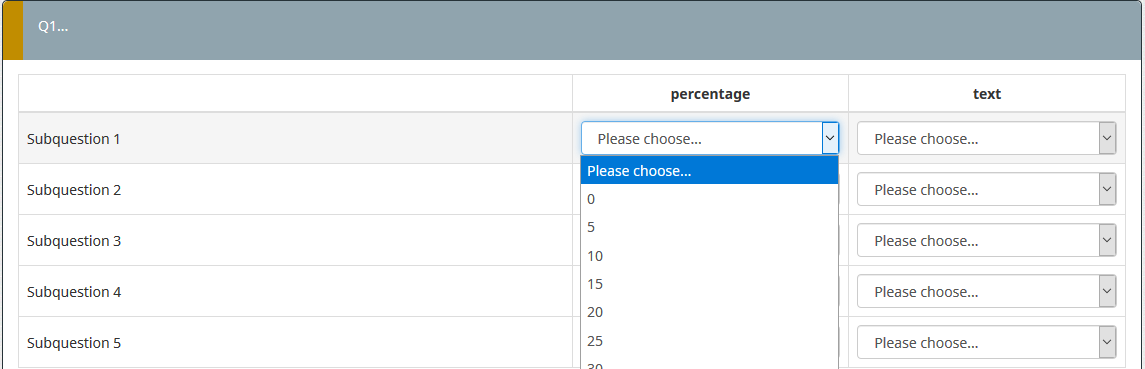Open Subquestion 4 text dropdown
The height and width of the screenshot is (369, 1145).
tap(987, 292)
